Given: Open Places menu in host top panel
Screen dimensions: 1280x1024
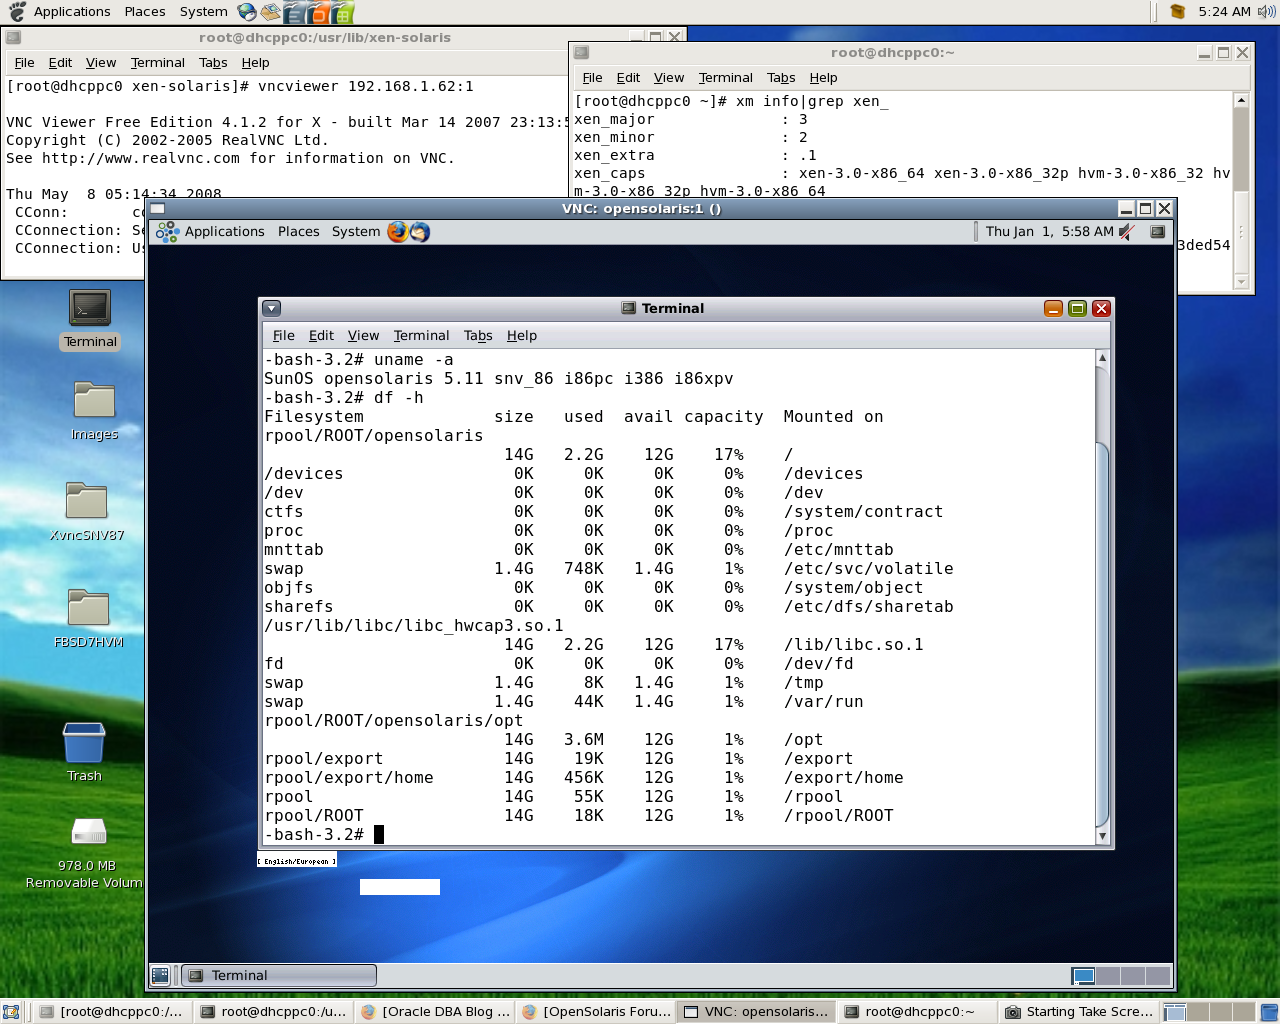Looking at the screenshot, I should point(145,12).
